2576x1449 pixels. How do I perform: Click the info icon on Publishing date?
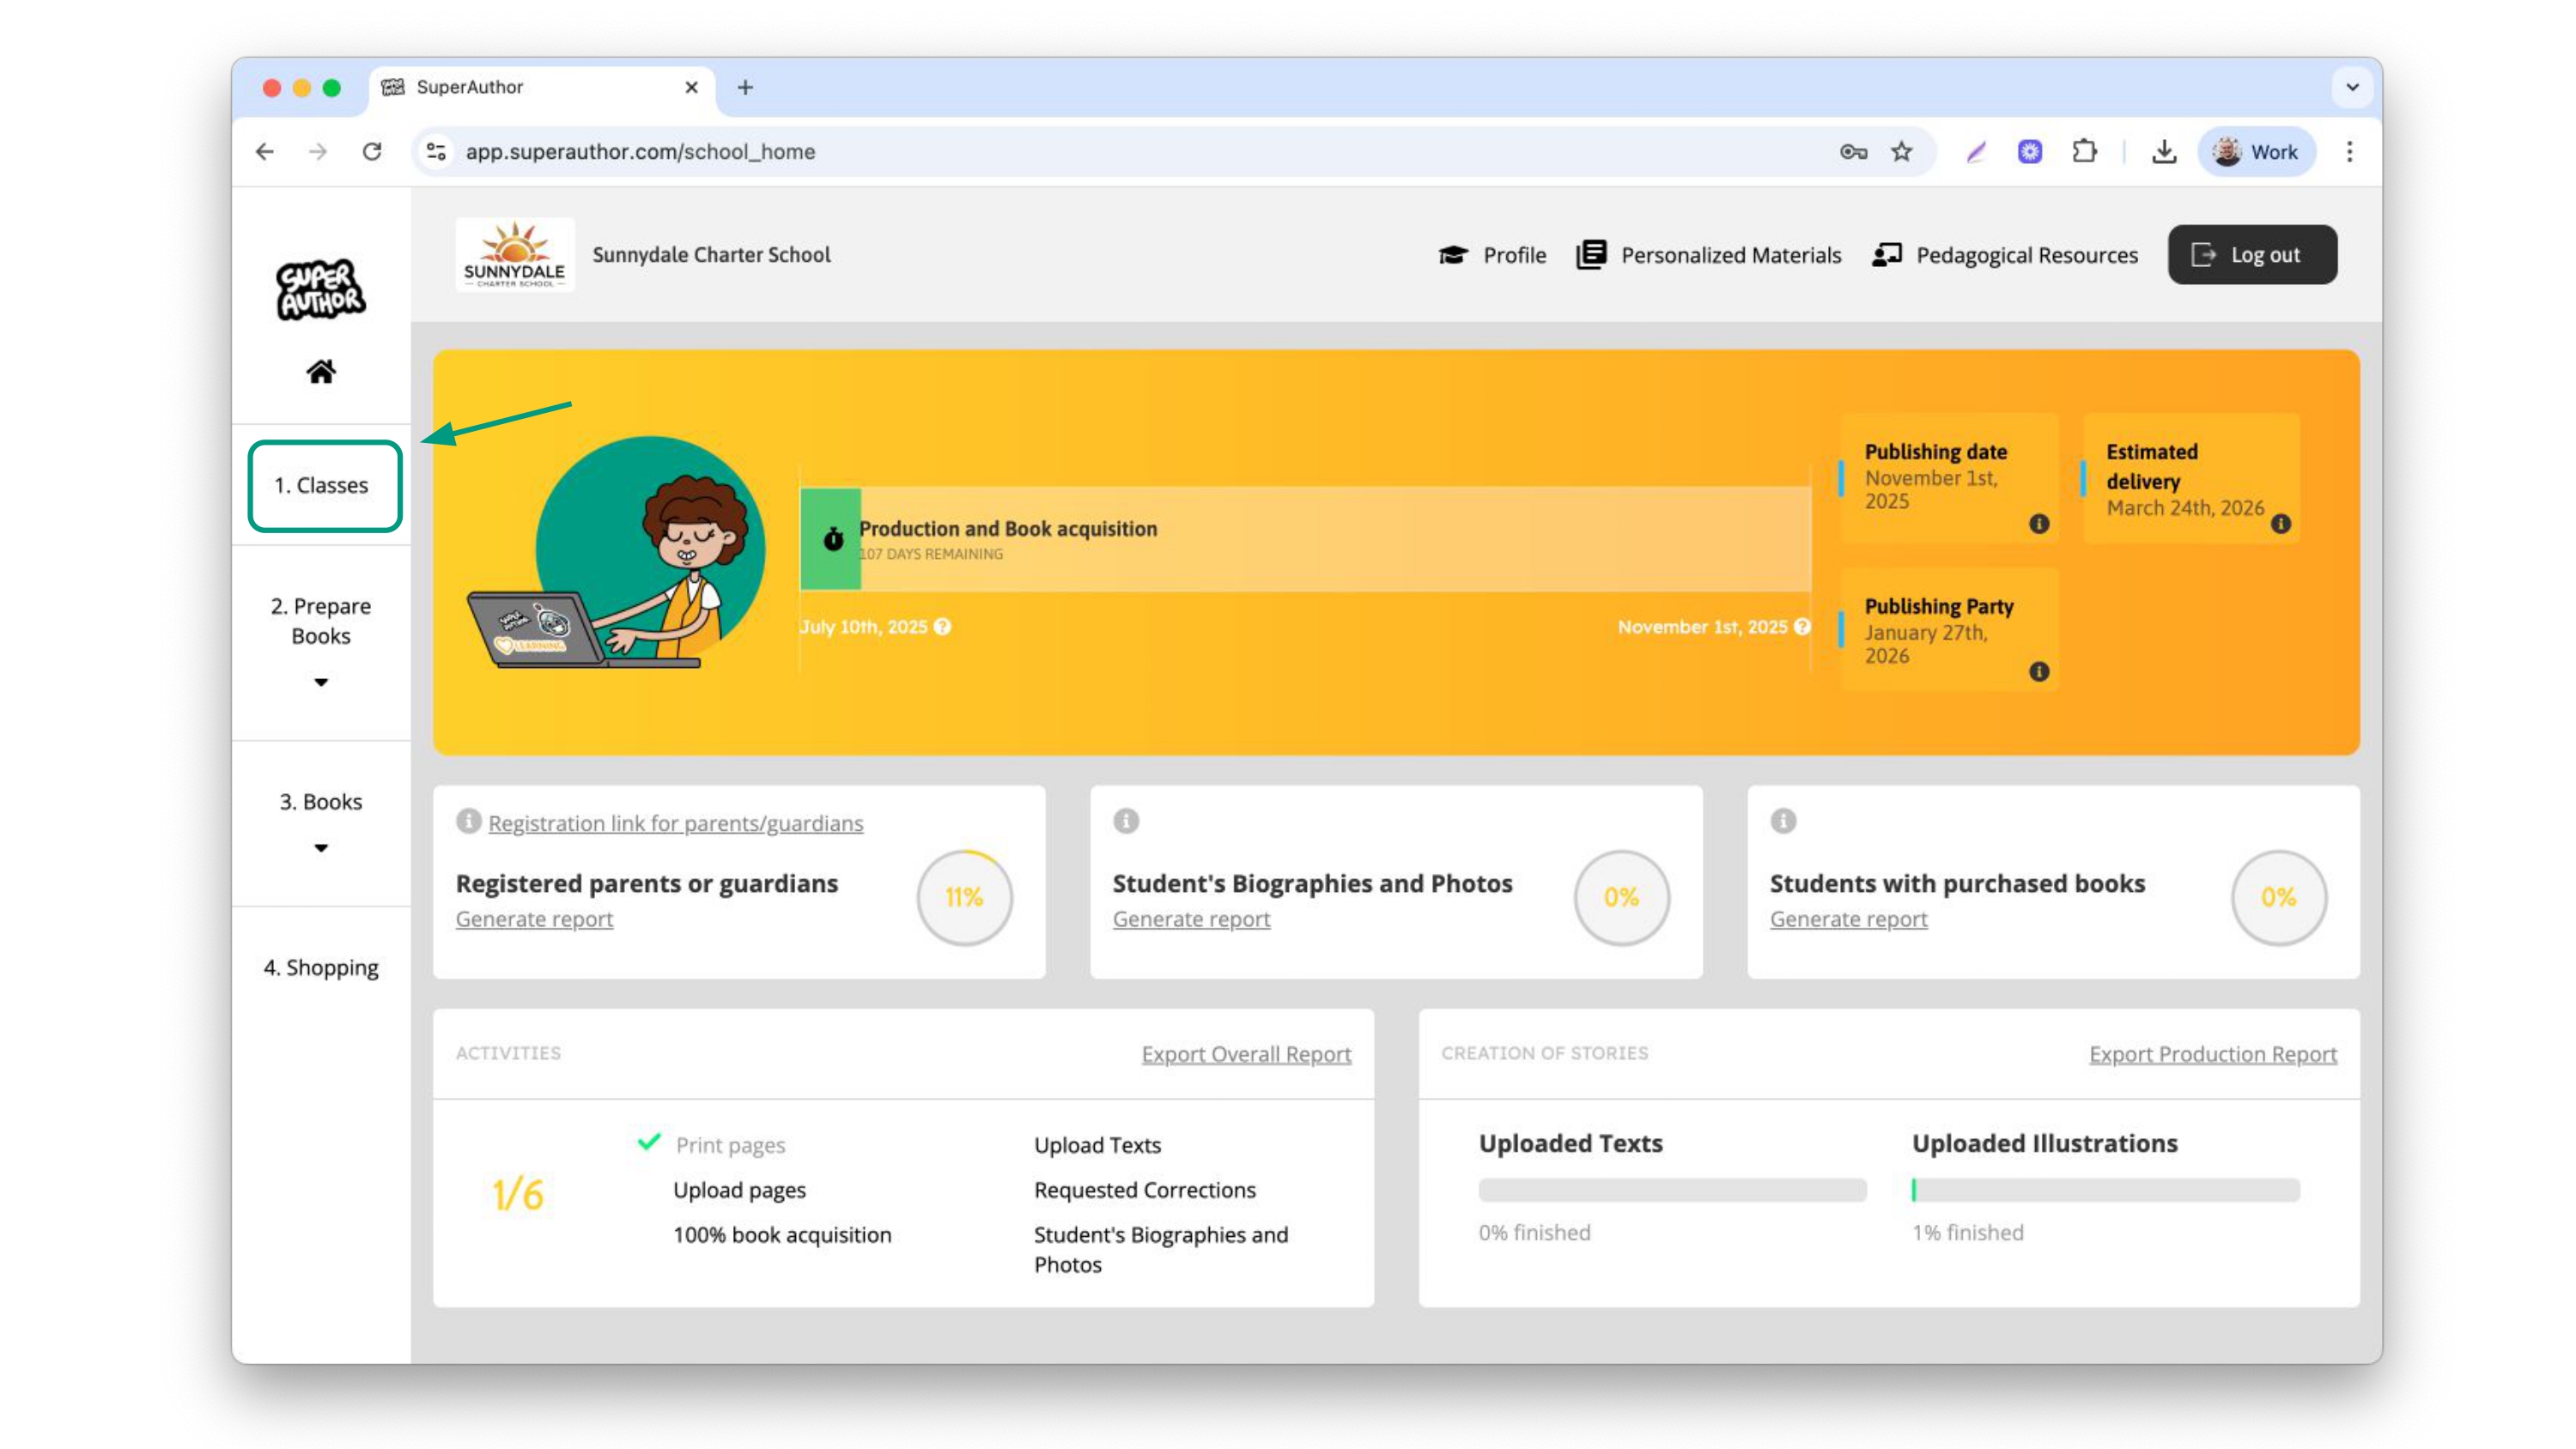(2039, 524)
